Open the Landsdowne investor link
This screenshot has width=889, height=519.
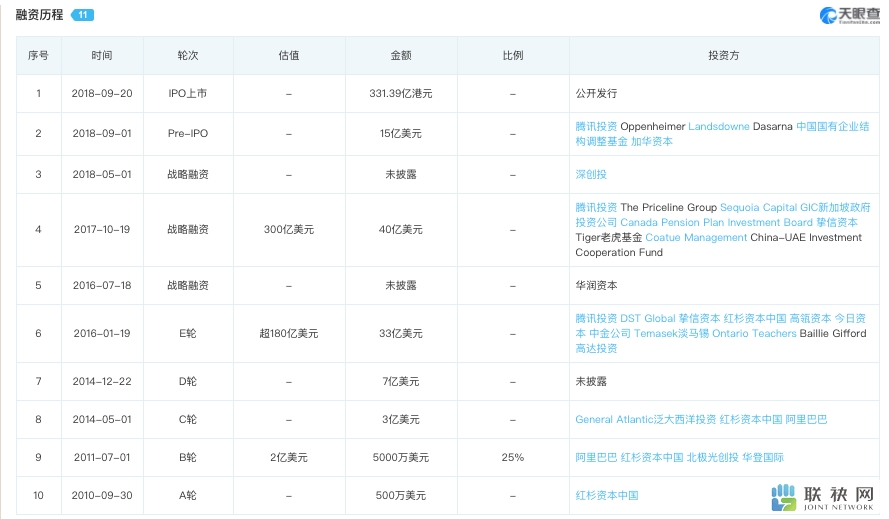coord(718,126)
